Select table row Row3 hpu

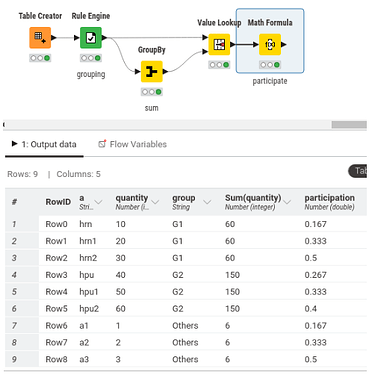186,275
